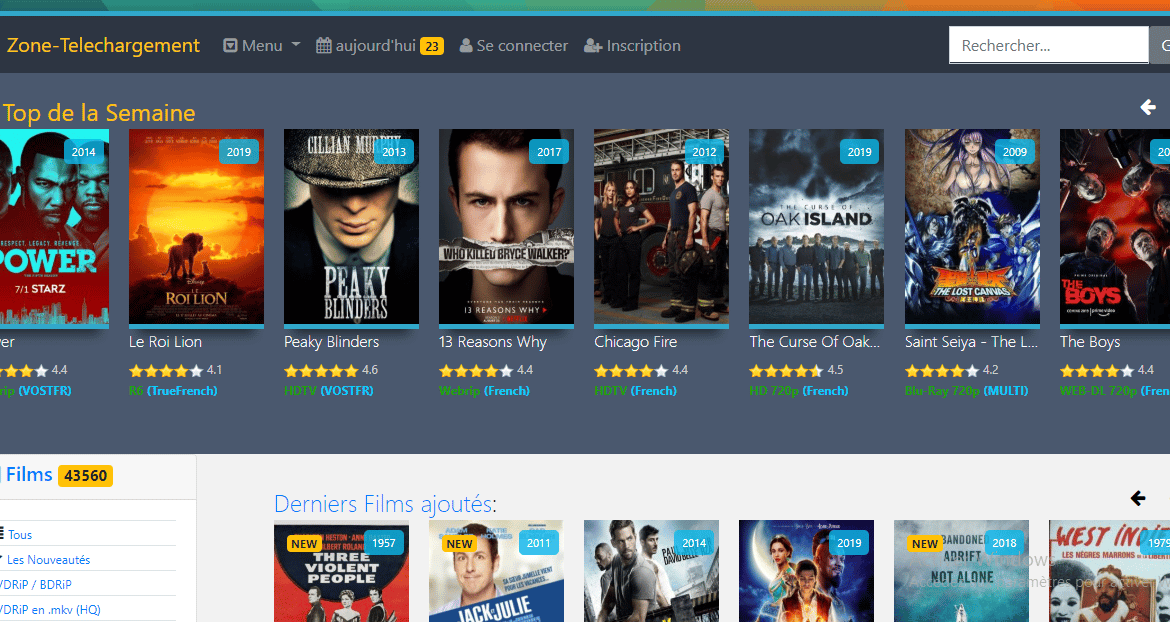Viewport: 1170px width, 622px height.
Task: Open the Films sidebar heading
Action: 28,475
